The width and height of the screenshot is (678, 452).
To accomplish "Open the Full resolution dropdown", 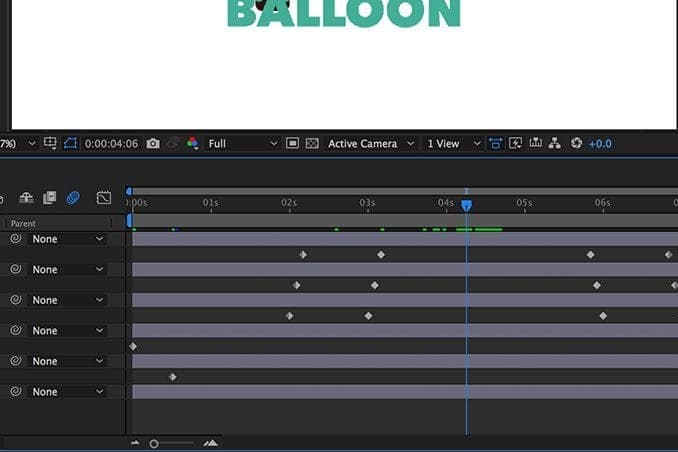I will coord(243,144).
